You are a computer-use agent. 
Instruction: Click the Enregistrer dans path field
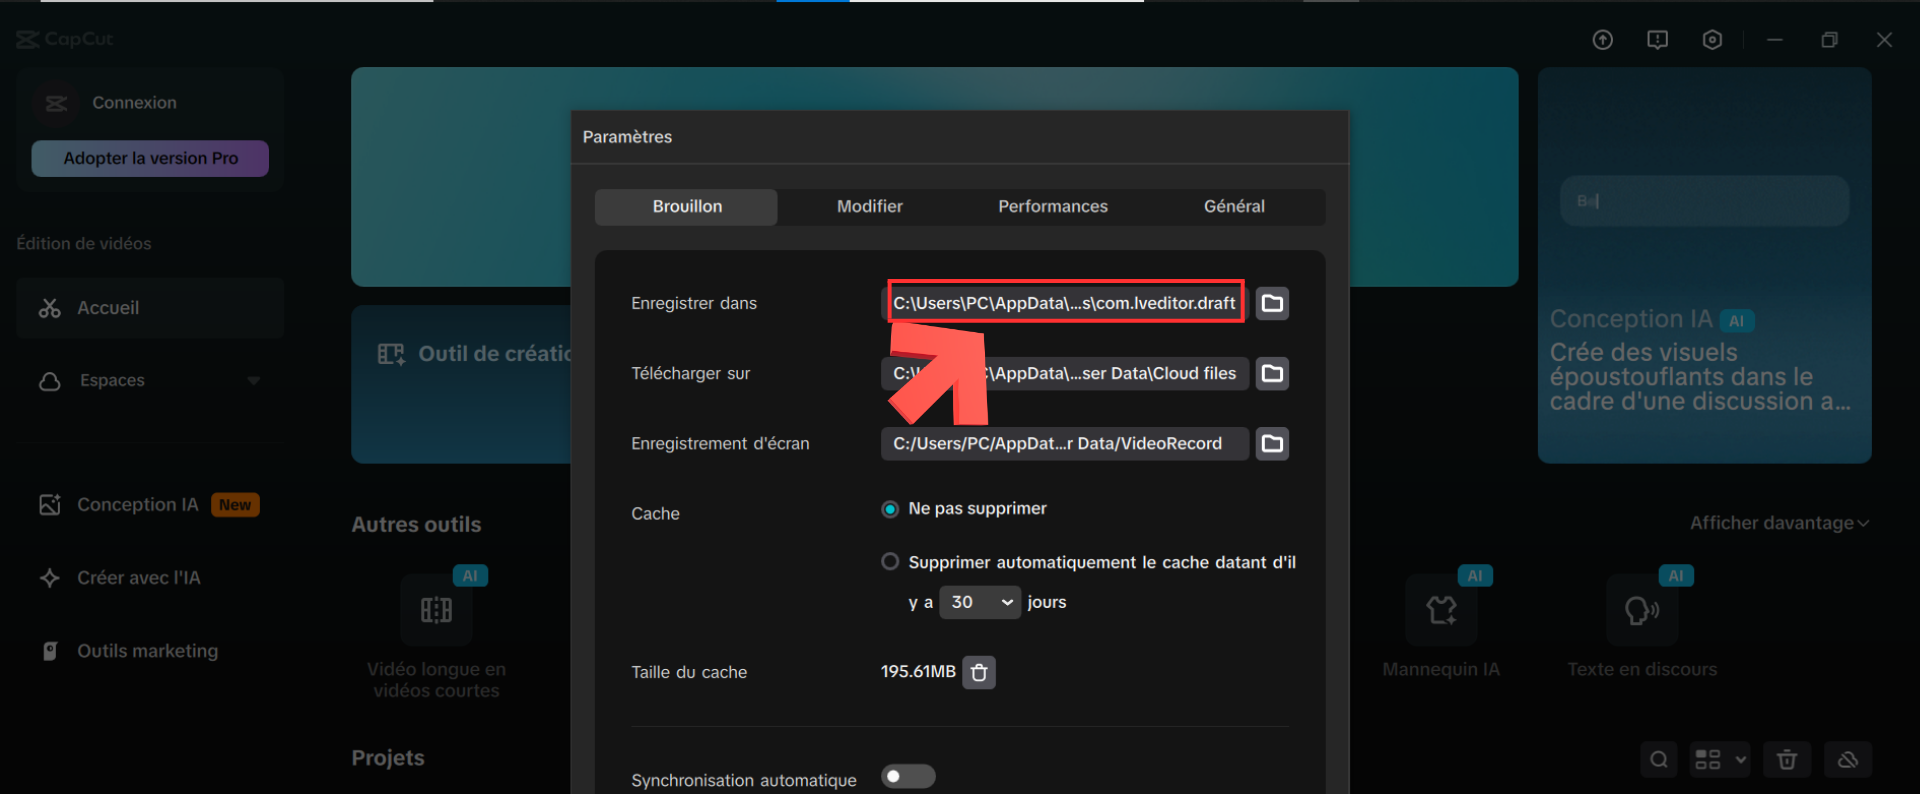1064,303
